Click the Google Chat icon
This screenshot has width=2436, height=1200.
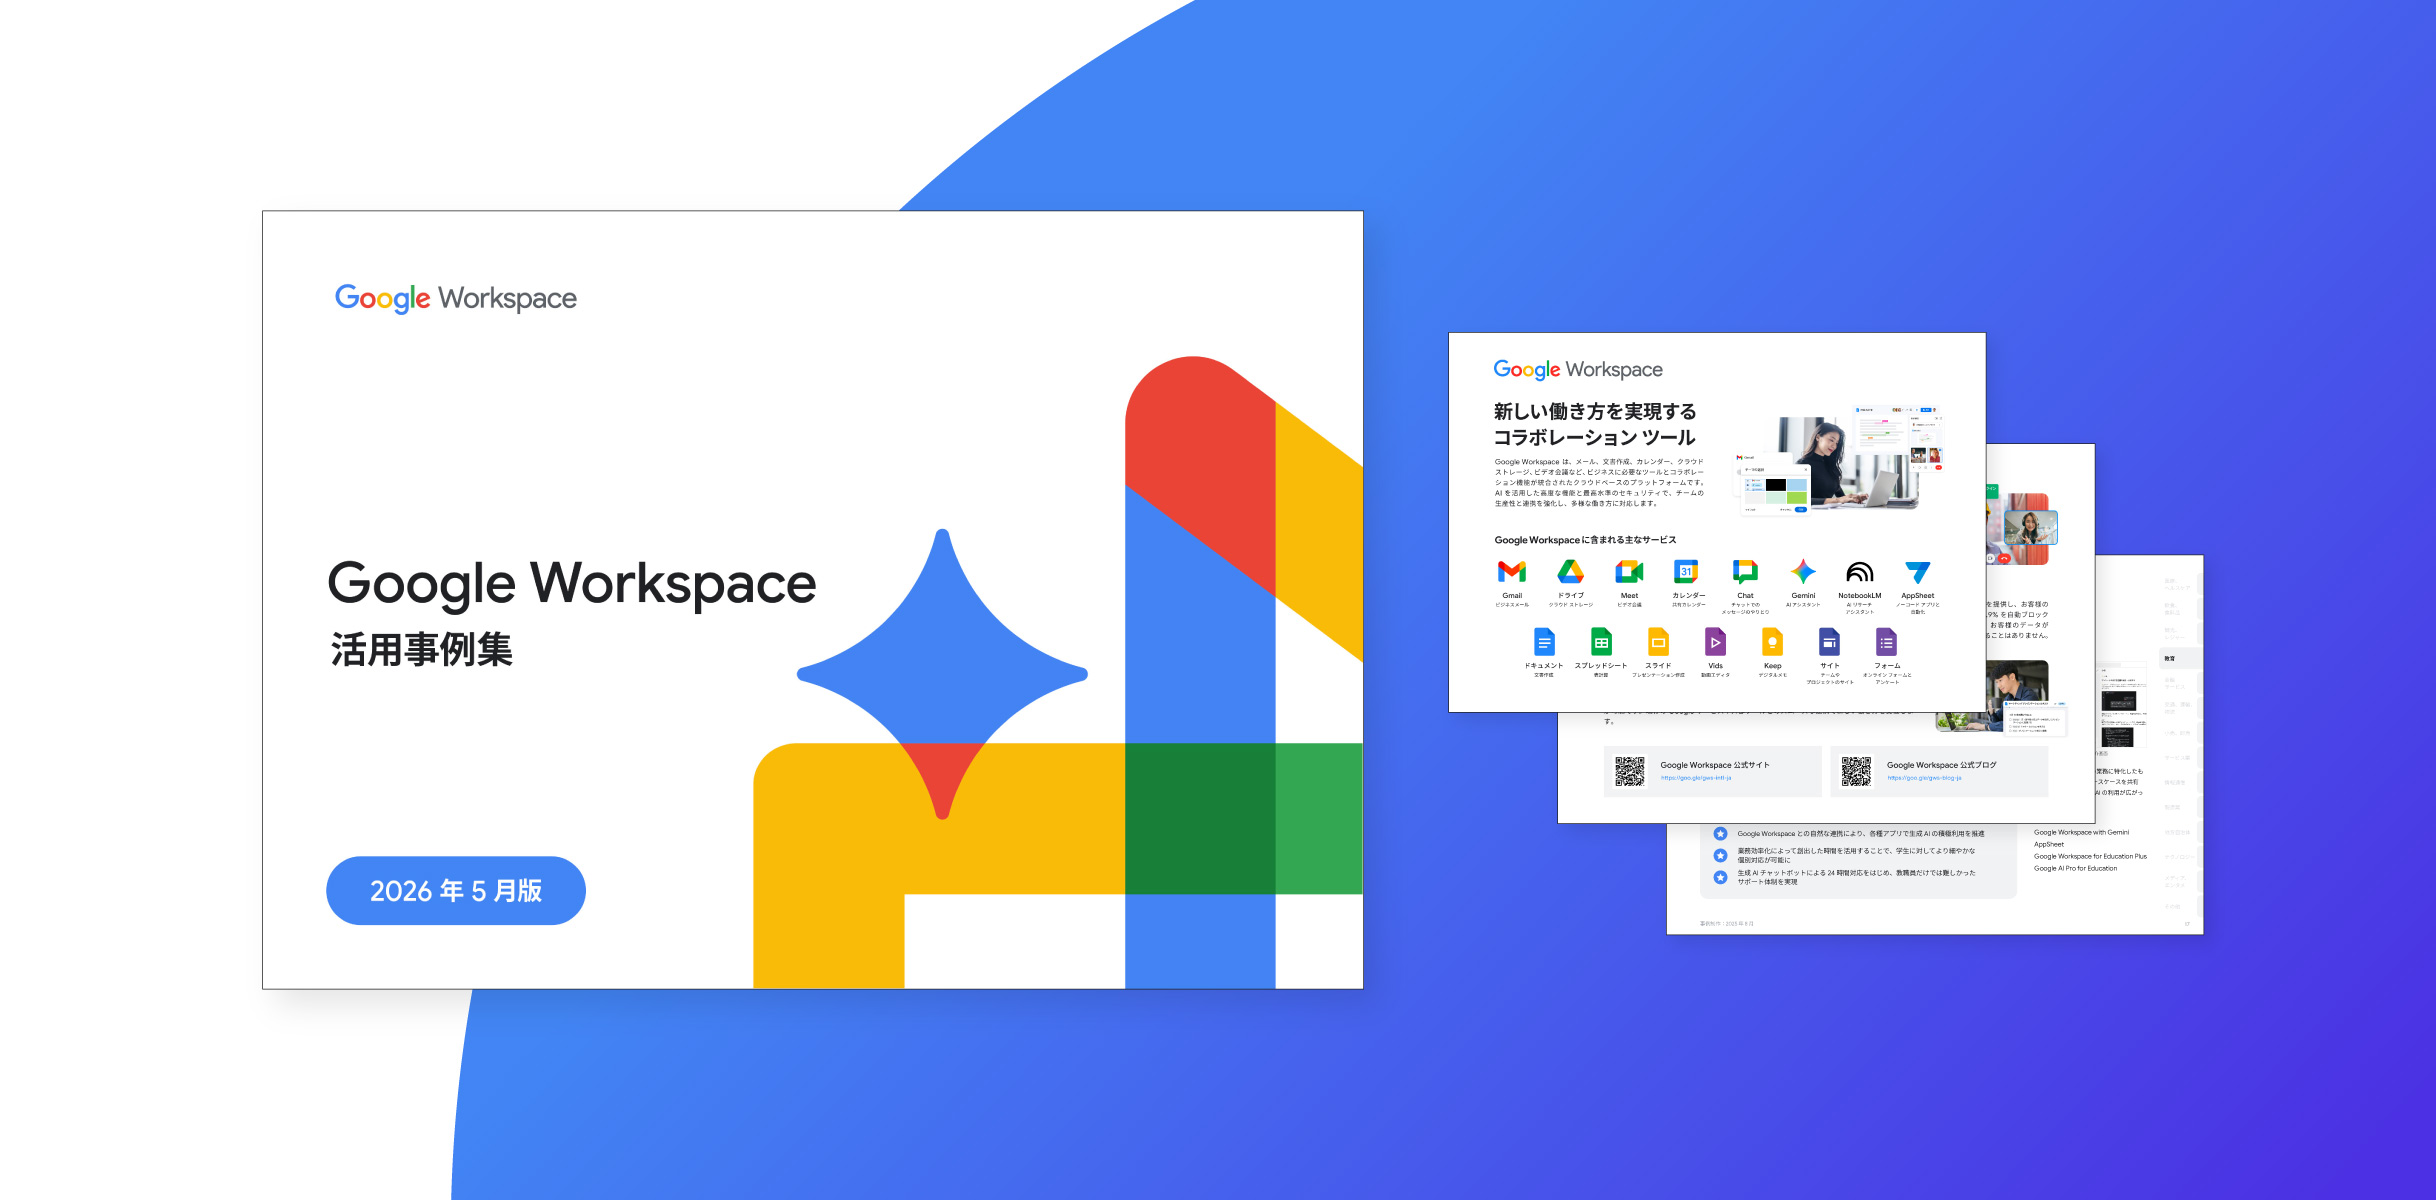tap(1745, 571)
